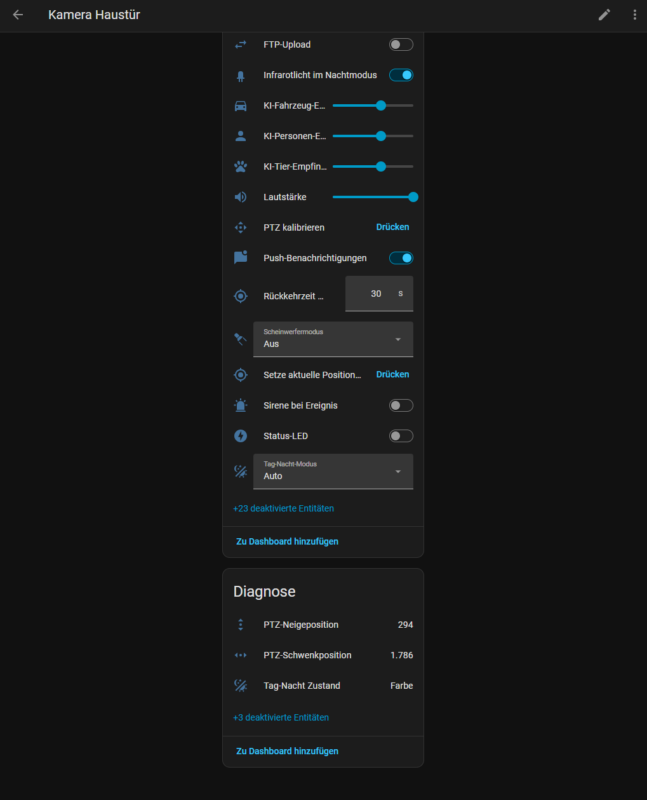
Task: Click the Scheinwerfermodus spotlight icon
Action: tap(240, 339)
